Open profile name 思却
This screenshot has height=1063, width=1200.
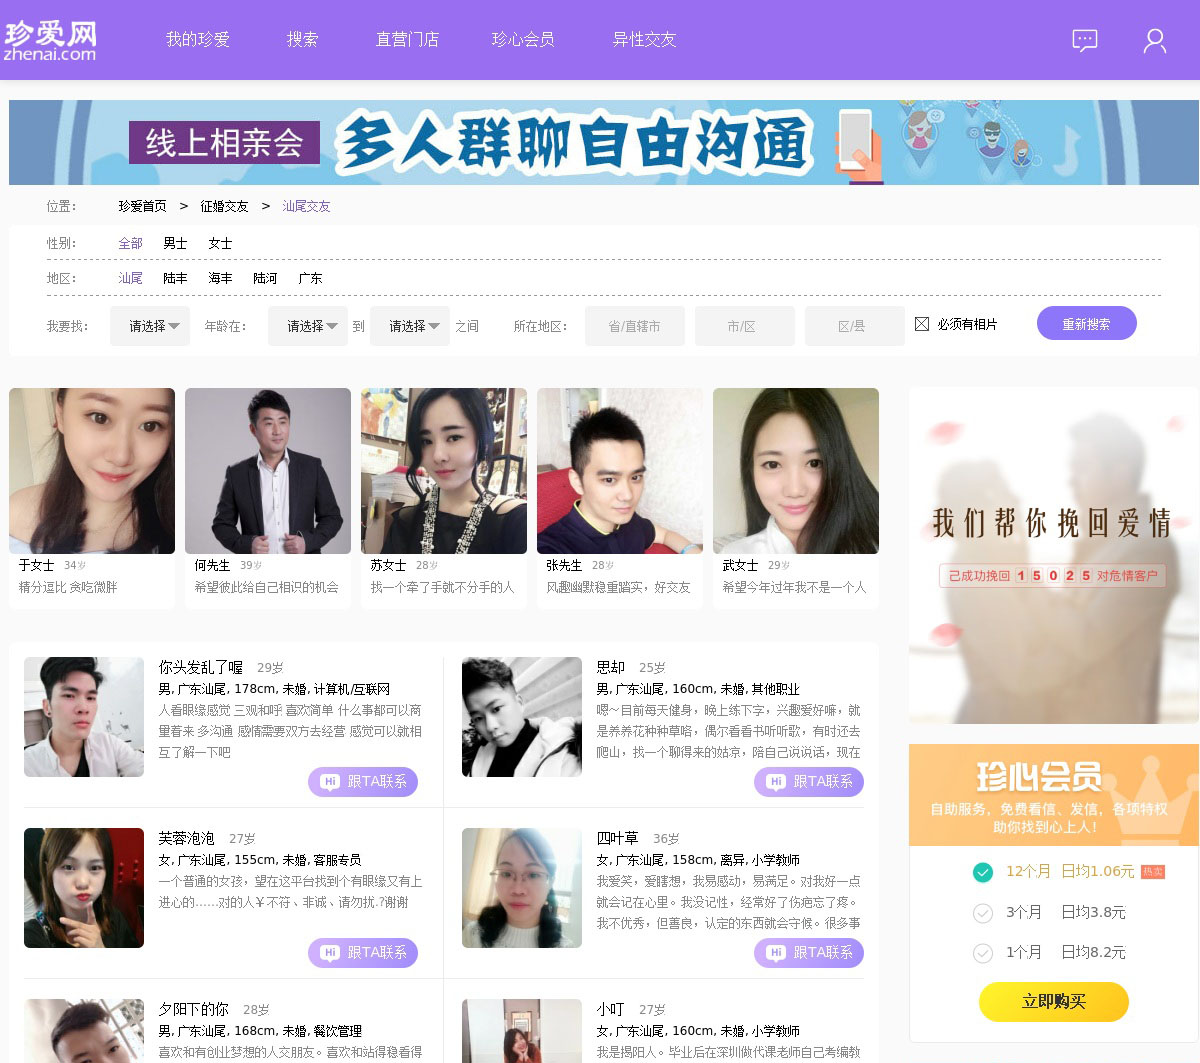coord(611,667)
